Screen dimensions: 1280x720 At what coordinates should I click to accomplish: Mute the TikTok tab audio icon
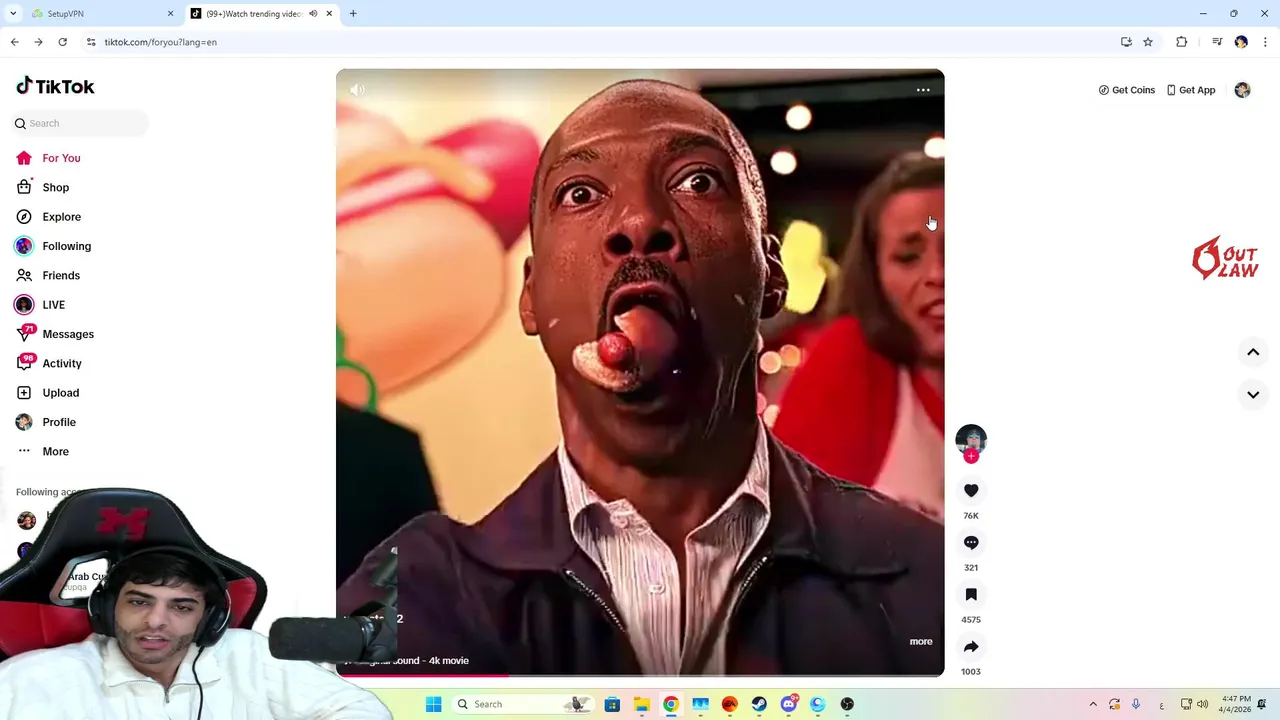pos(313,14)
